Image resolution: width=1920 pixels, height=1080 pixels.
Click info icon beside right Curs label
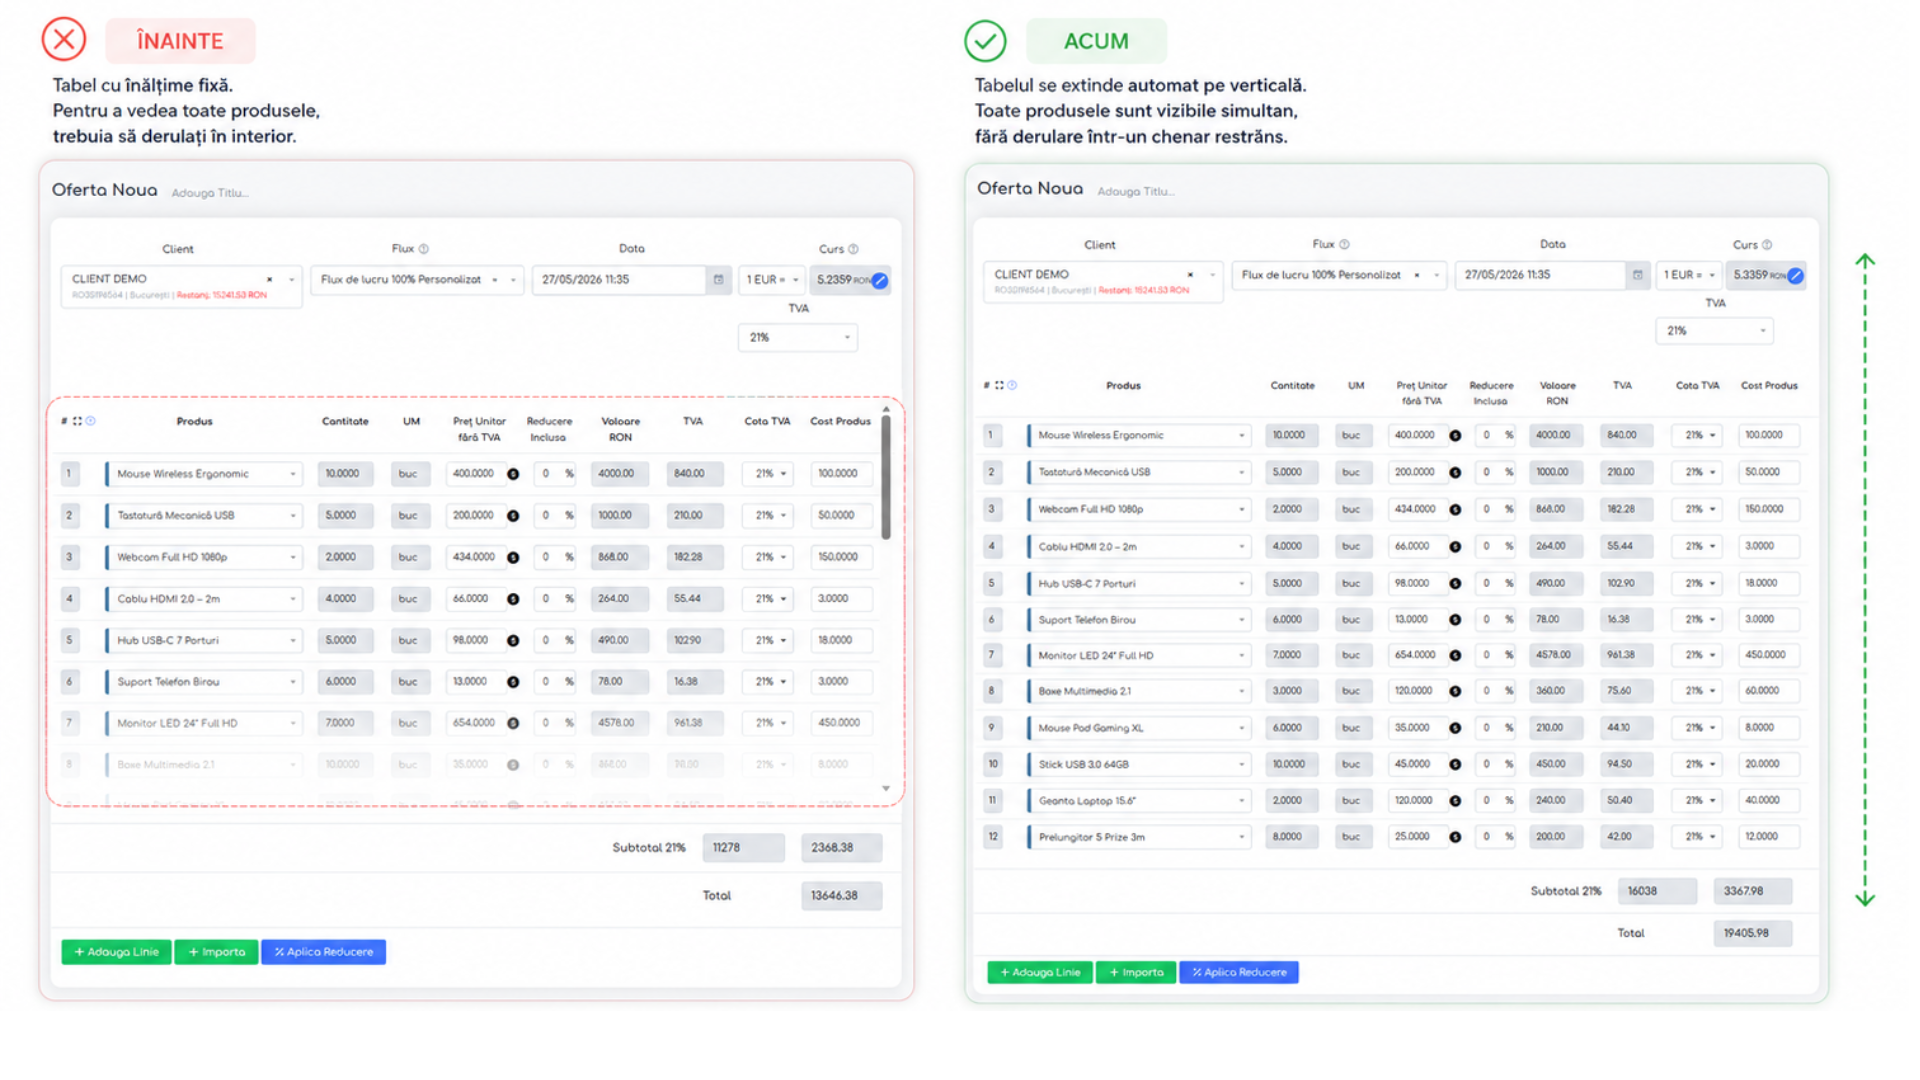[x=1767, y=245]
